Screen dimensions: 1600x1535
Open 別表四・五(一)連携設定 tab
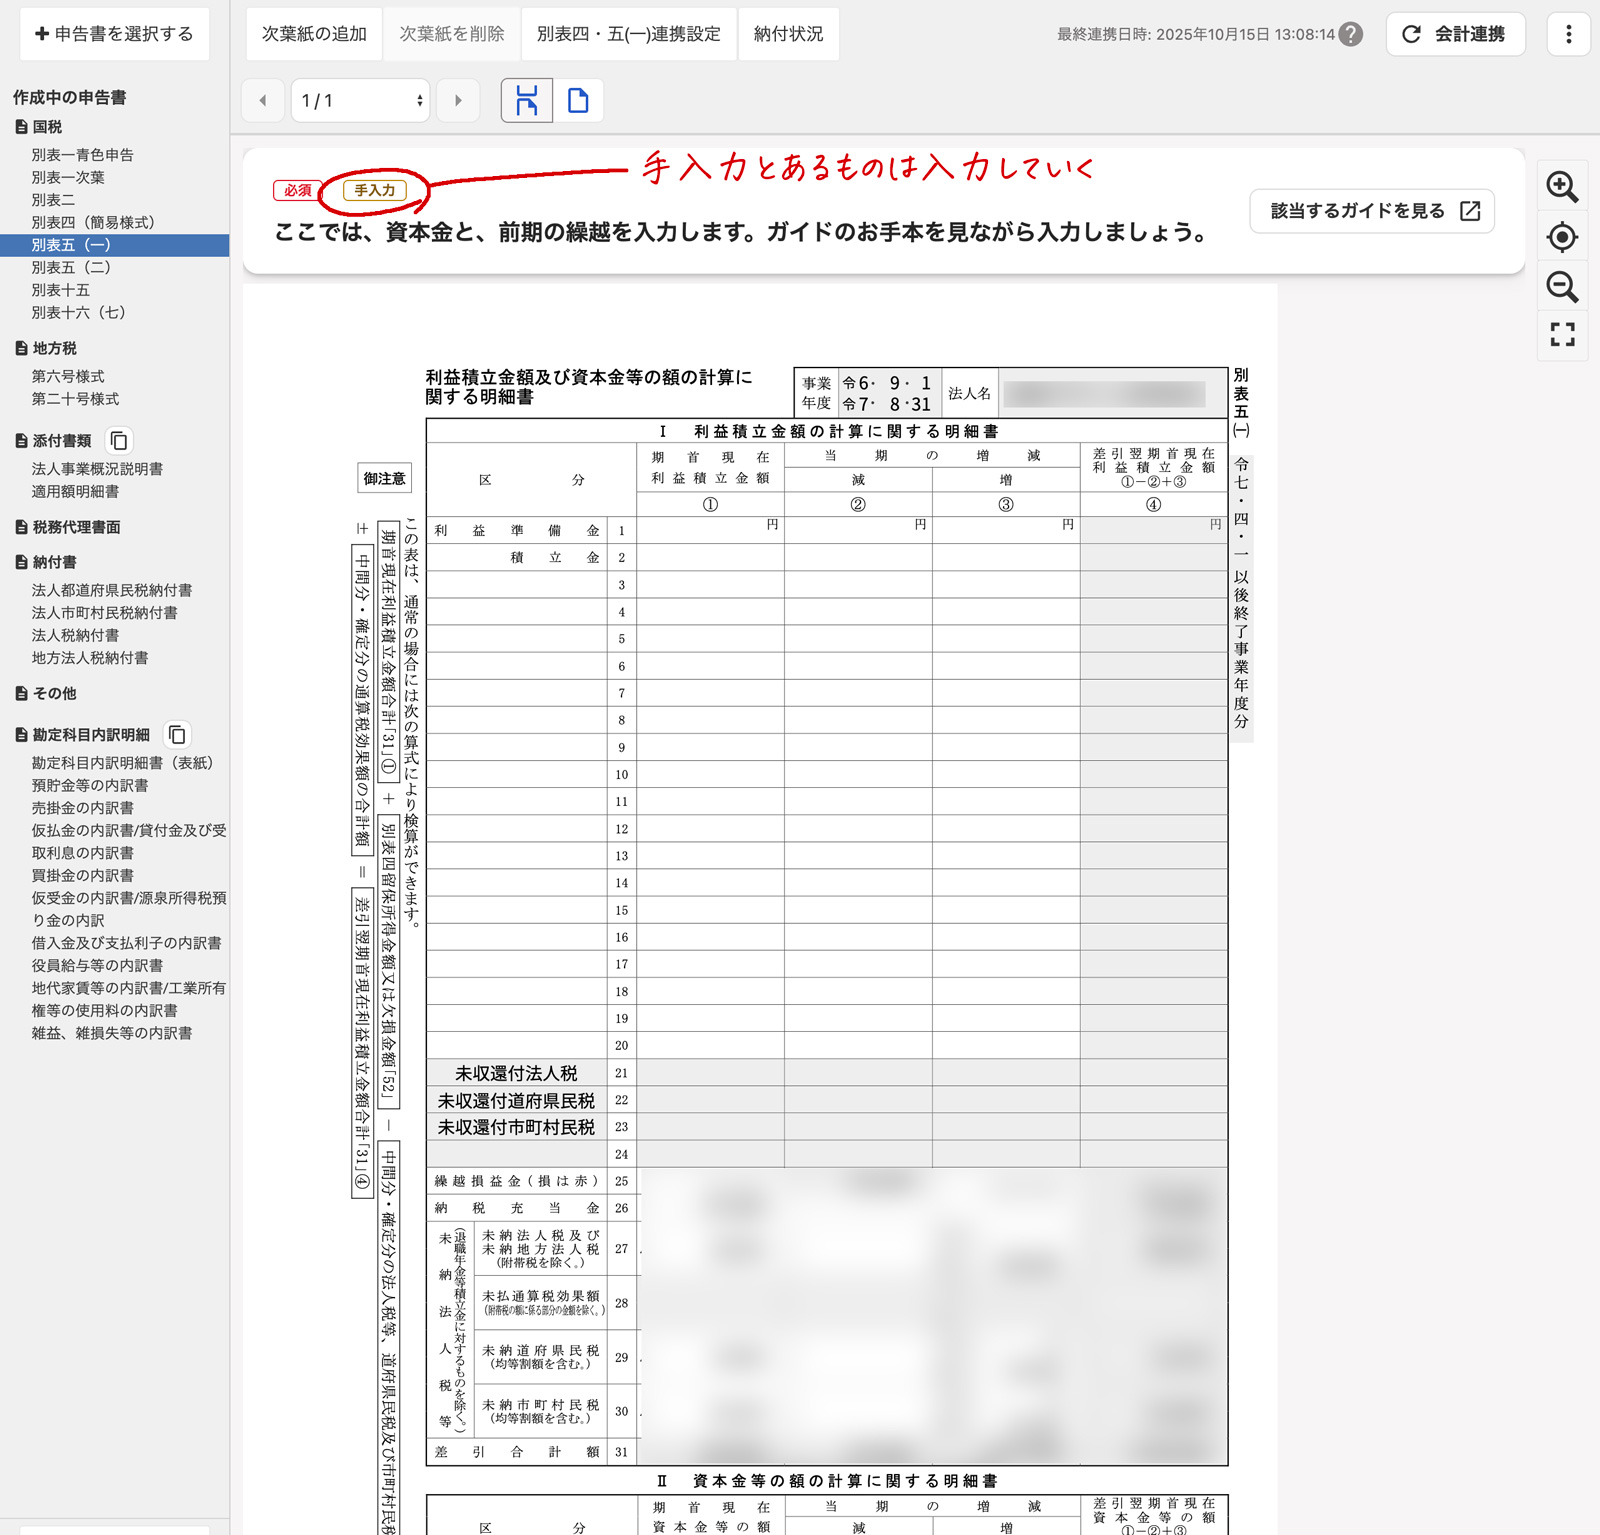pos(628,34)
